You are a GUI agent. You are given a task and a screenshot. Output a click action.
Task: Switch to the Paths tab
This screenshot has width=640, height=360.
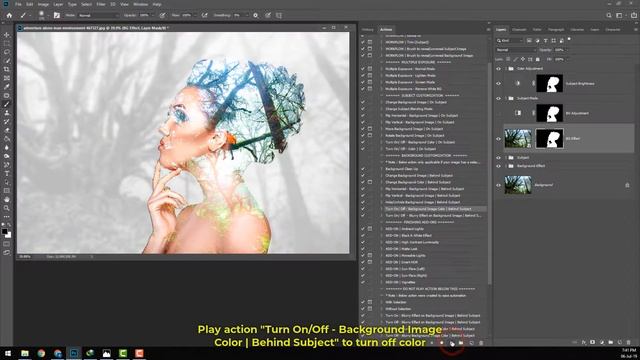tap(537, 29)
